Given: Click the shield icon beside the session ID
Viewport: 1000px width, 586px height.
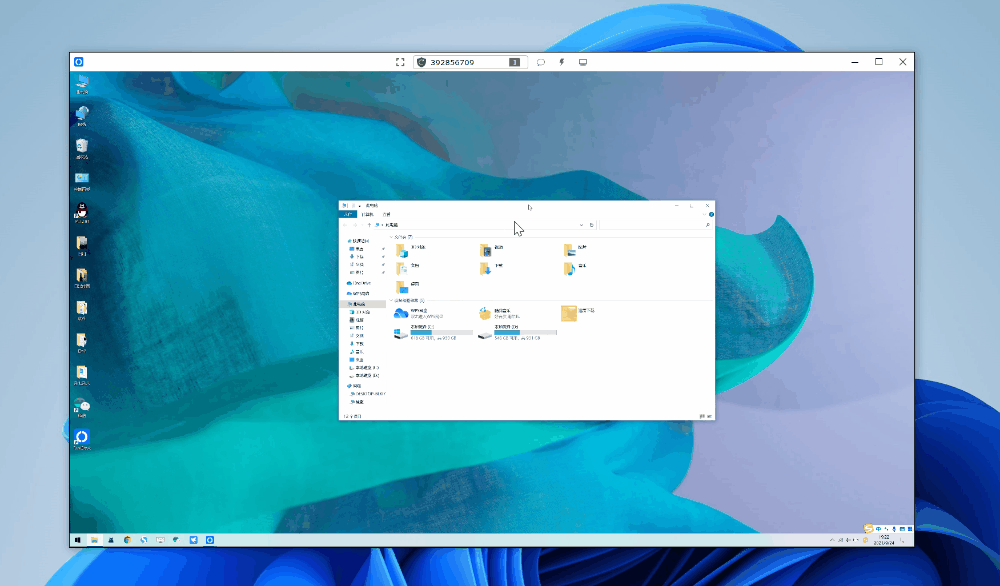Looking at the screenshot, I should (x=423, y=61).
